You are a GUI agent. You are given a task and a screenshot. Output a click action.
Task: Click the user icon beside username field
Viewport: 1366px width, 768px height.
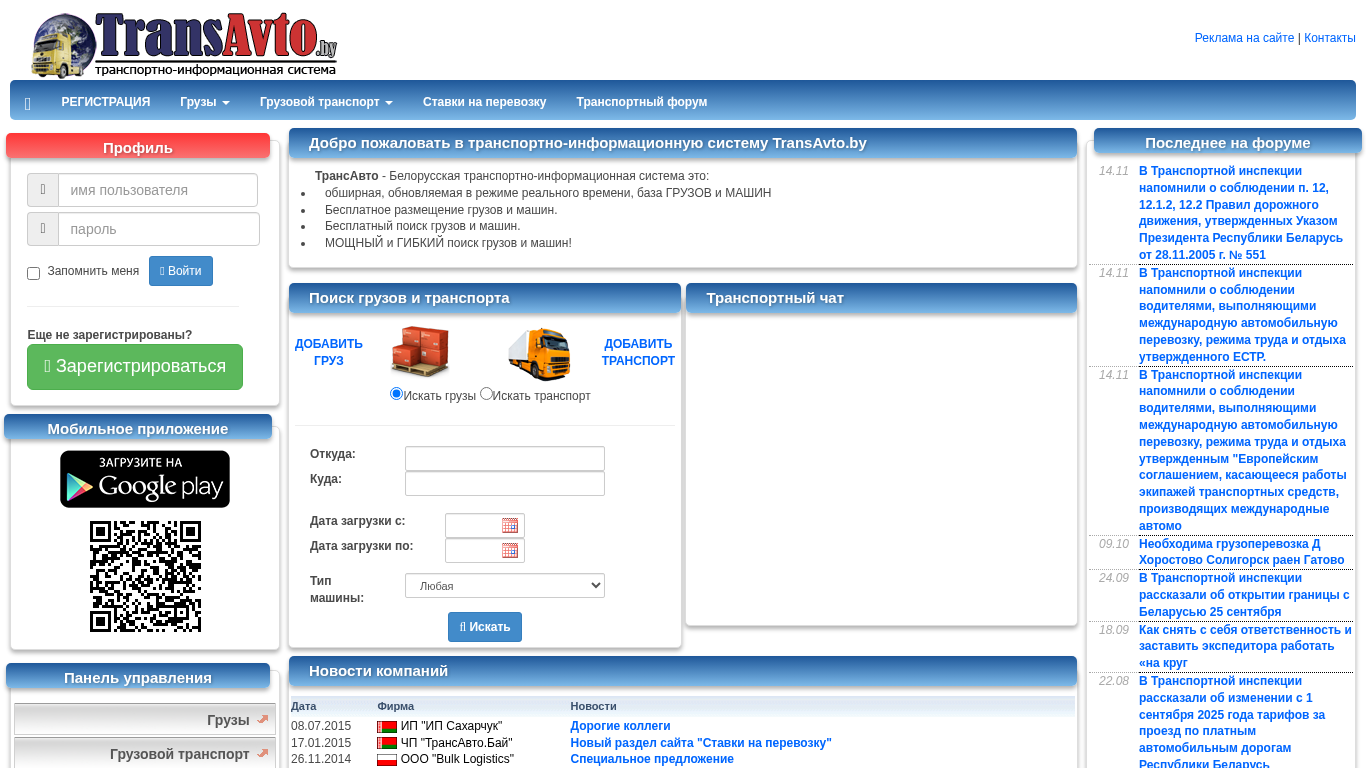coord(43,190)
